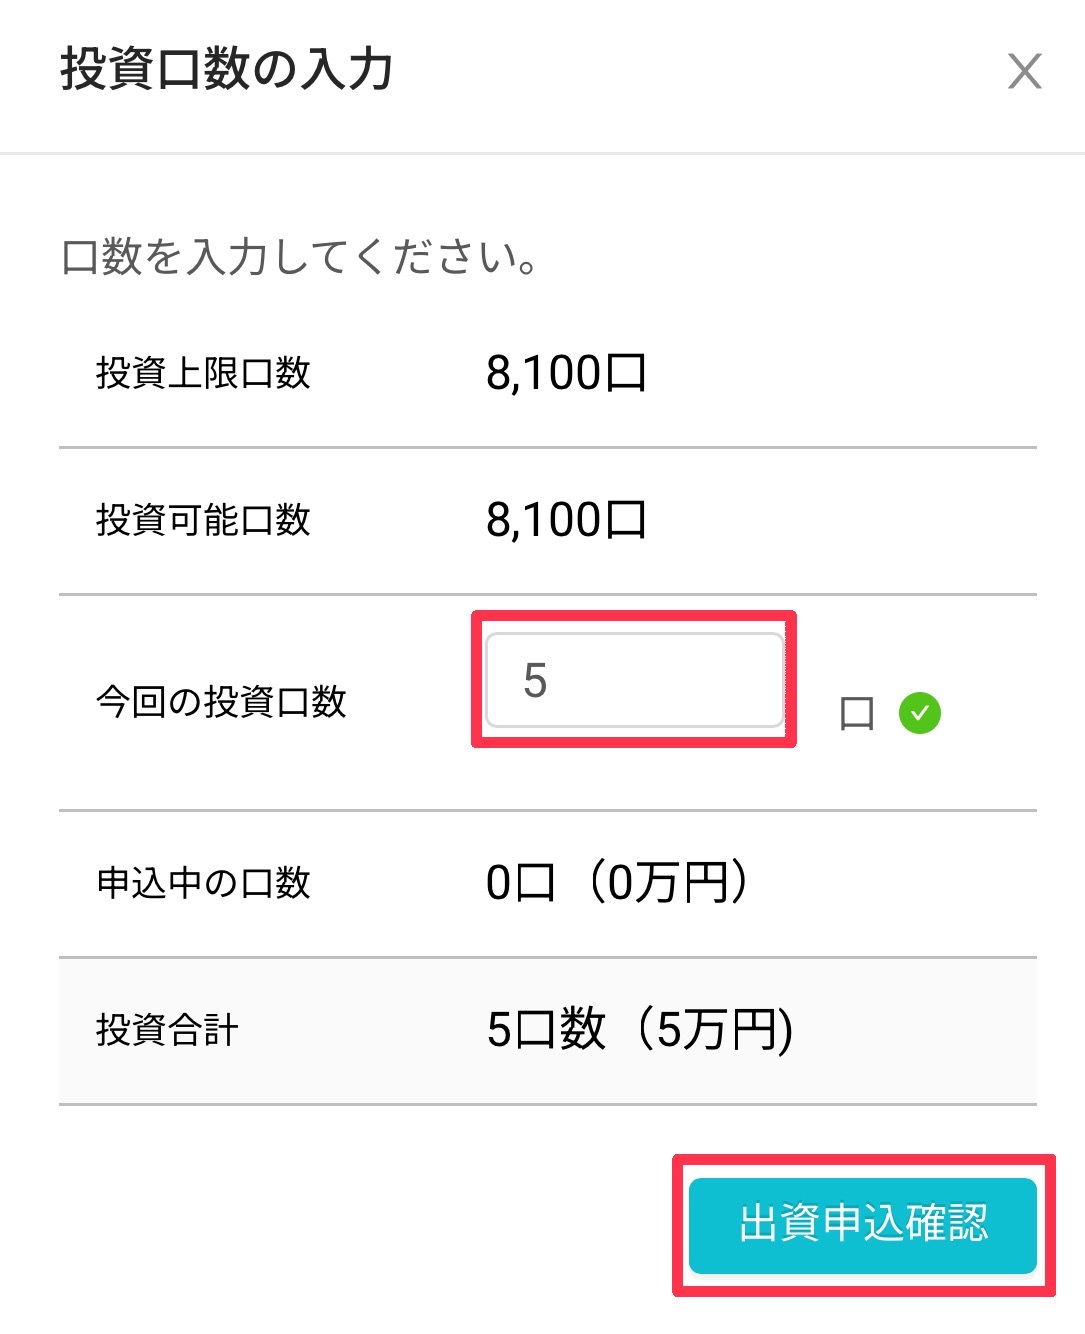
Task: Select the 投資可能口数 label
Action: click(203, 520)
